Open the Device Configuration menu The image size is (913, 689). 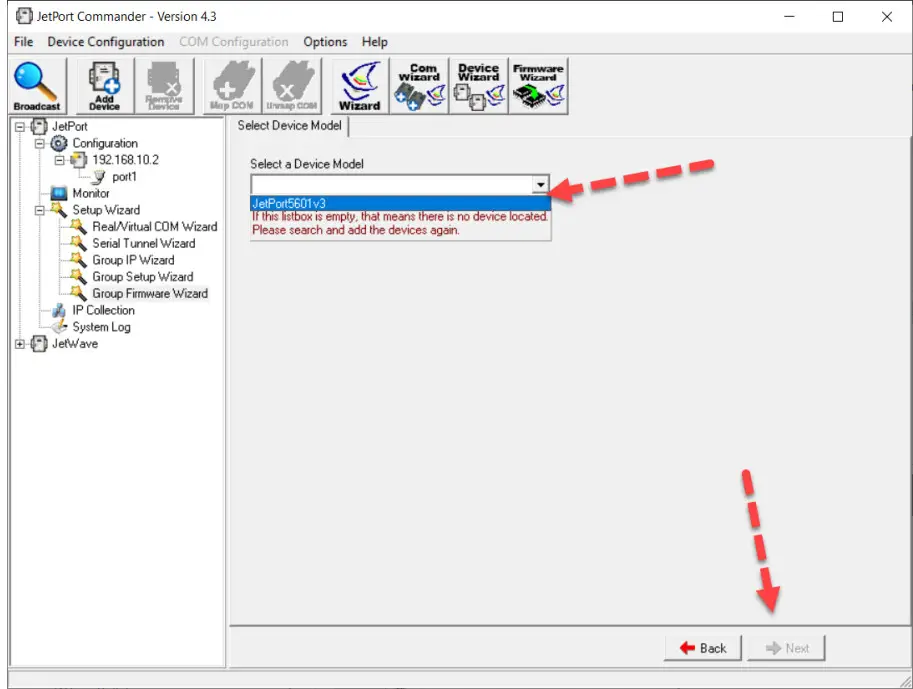pyautogui.click(x=106, y=42)
